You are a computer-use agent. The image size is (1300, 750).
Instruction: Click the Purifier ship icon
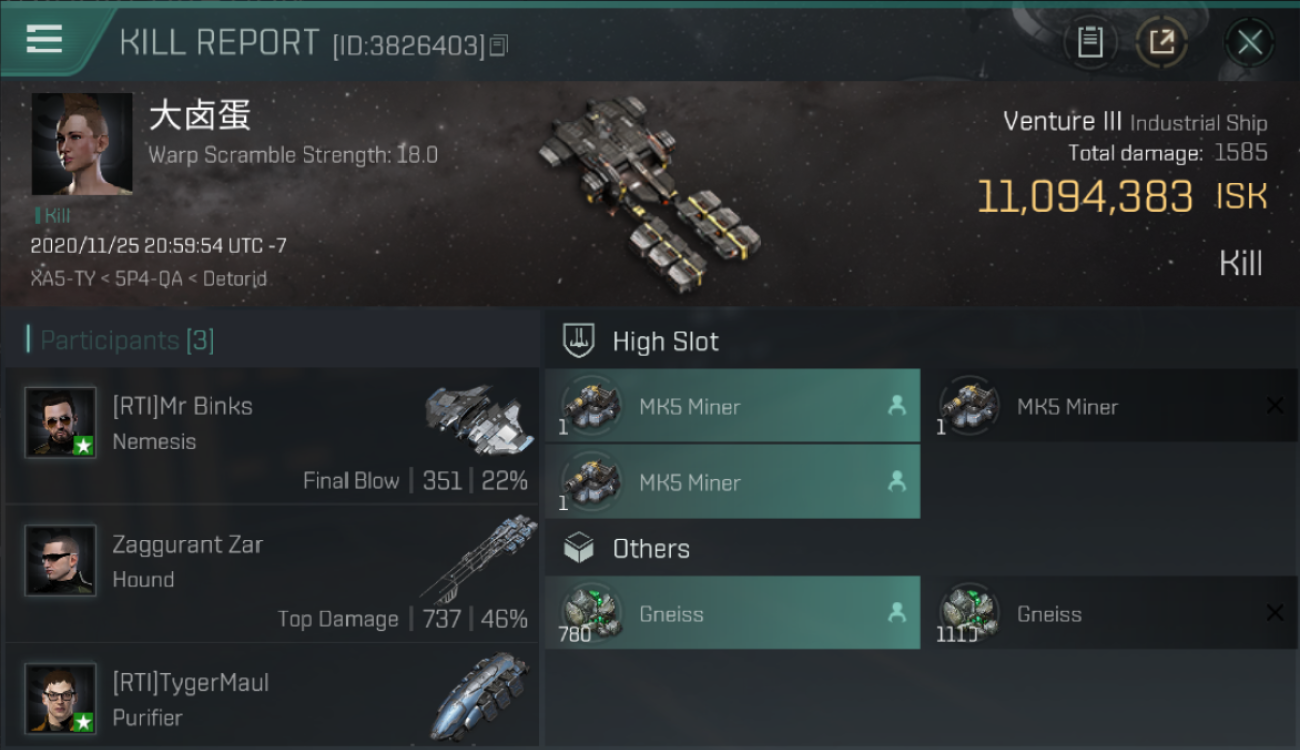click(480, 696)
